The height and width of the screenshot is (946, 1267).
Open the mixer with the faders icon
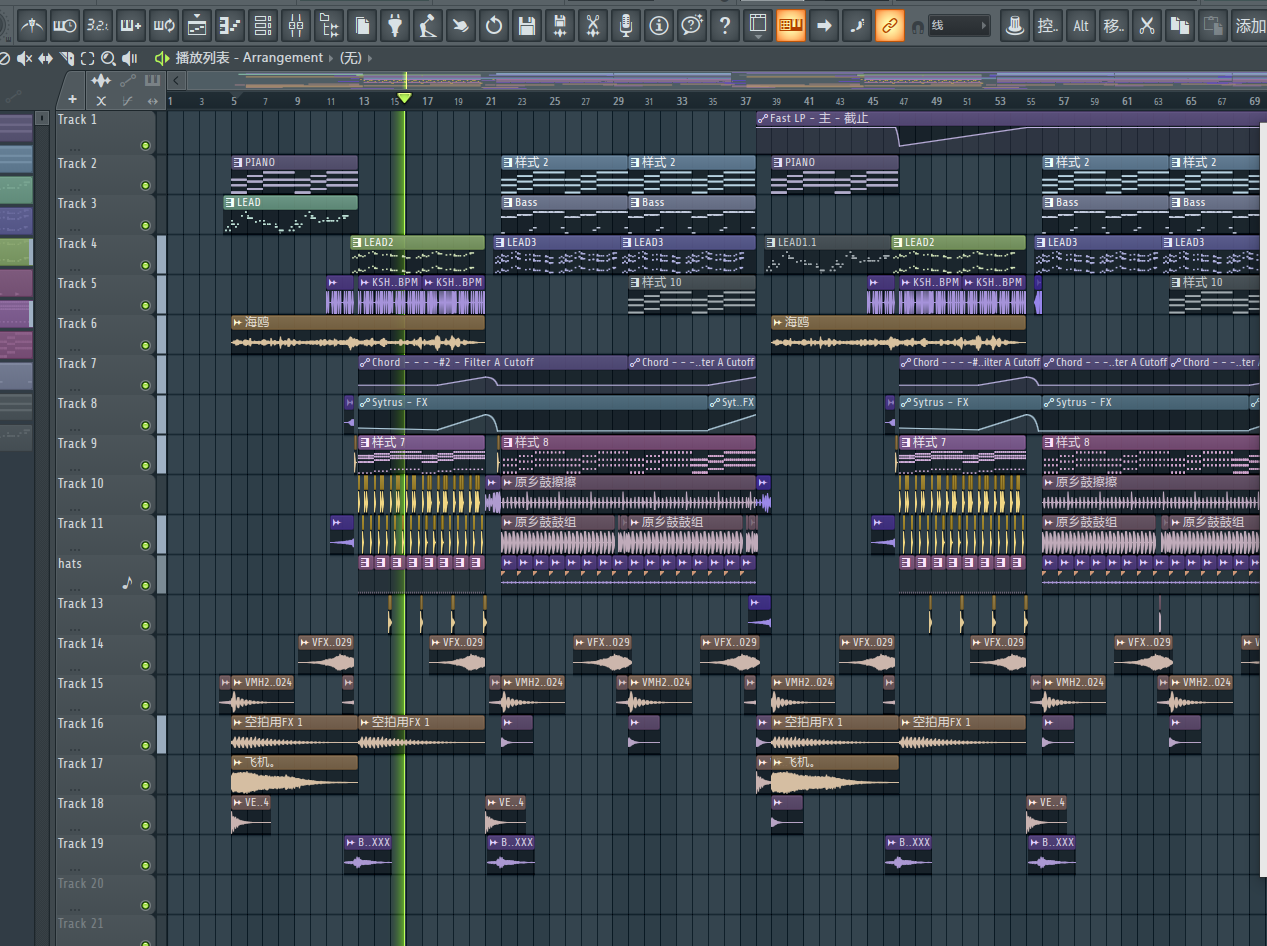(x=295, y=26)
